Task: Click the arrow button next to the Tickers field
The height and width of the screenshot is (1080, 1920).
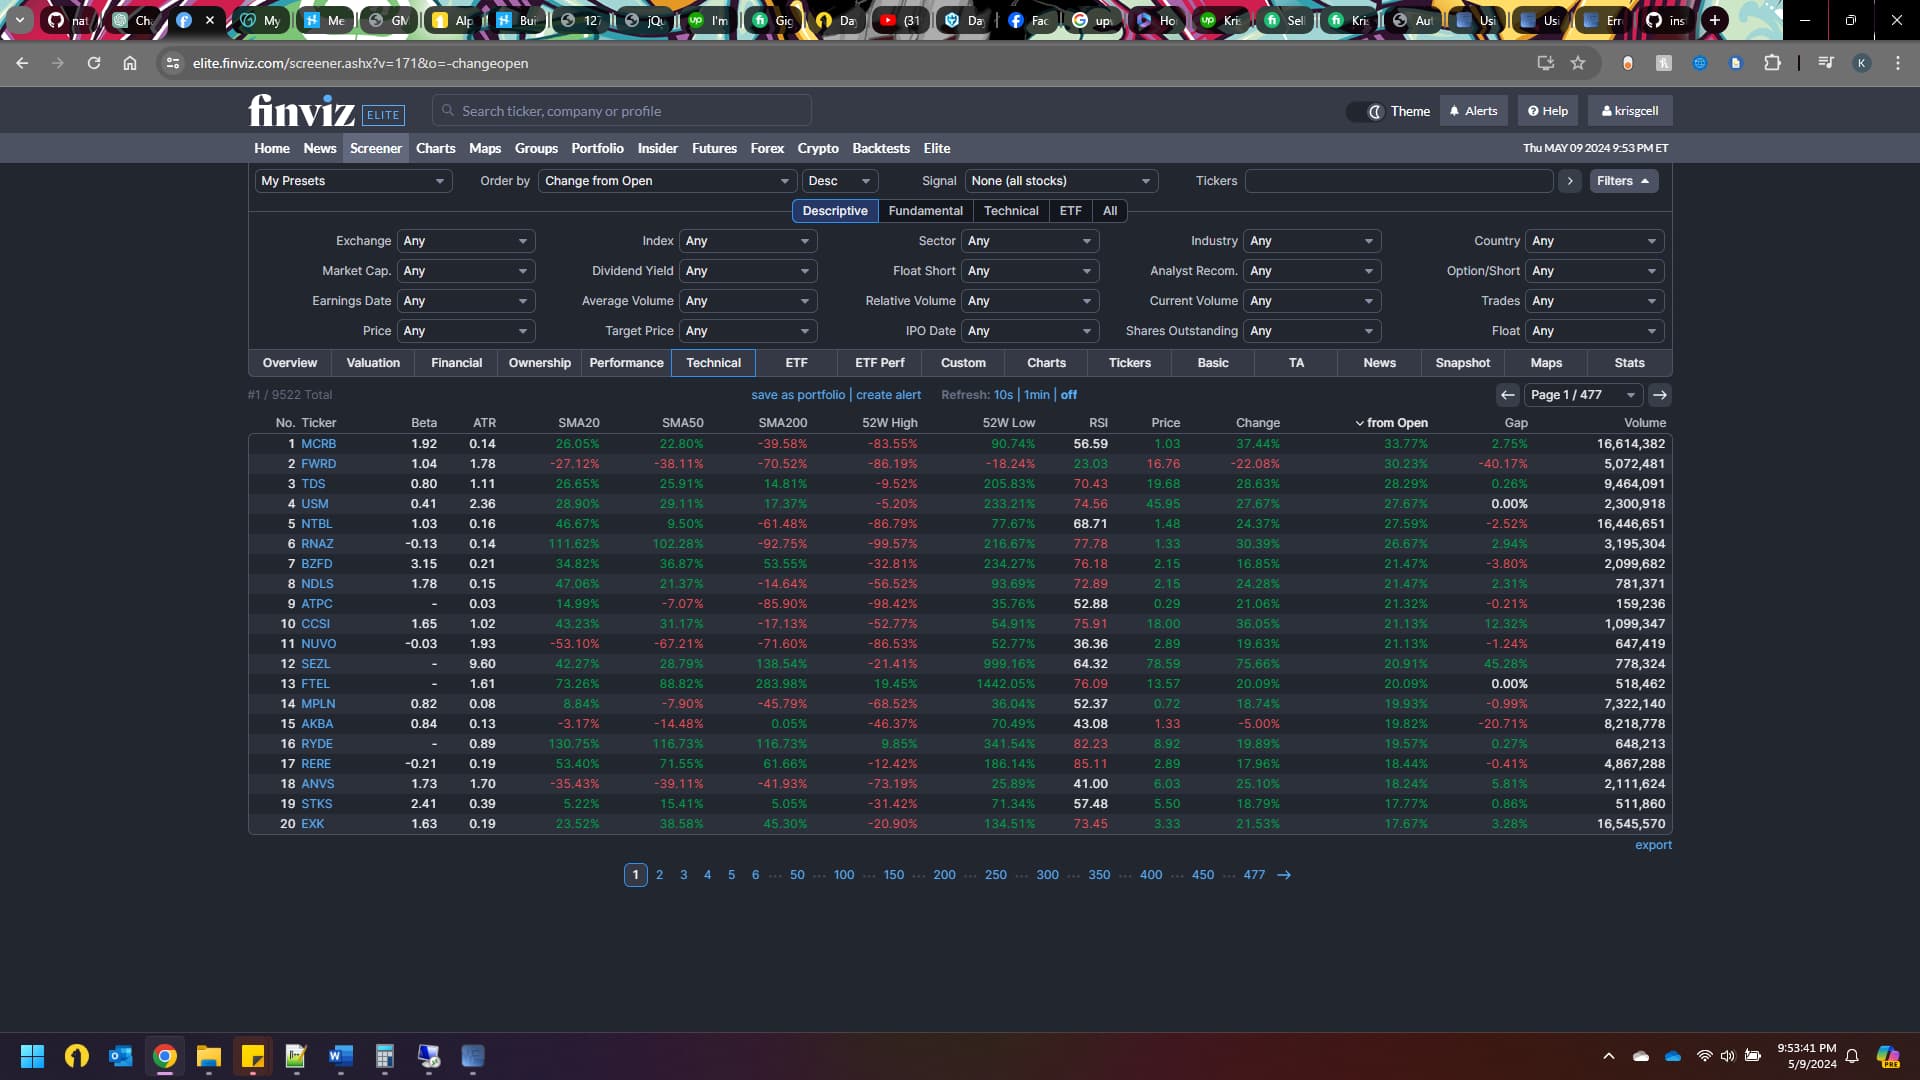Action: pyautogui.click(x=1569, y=181)
